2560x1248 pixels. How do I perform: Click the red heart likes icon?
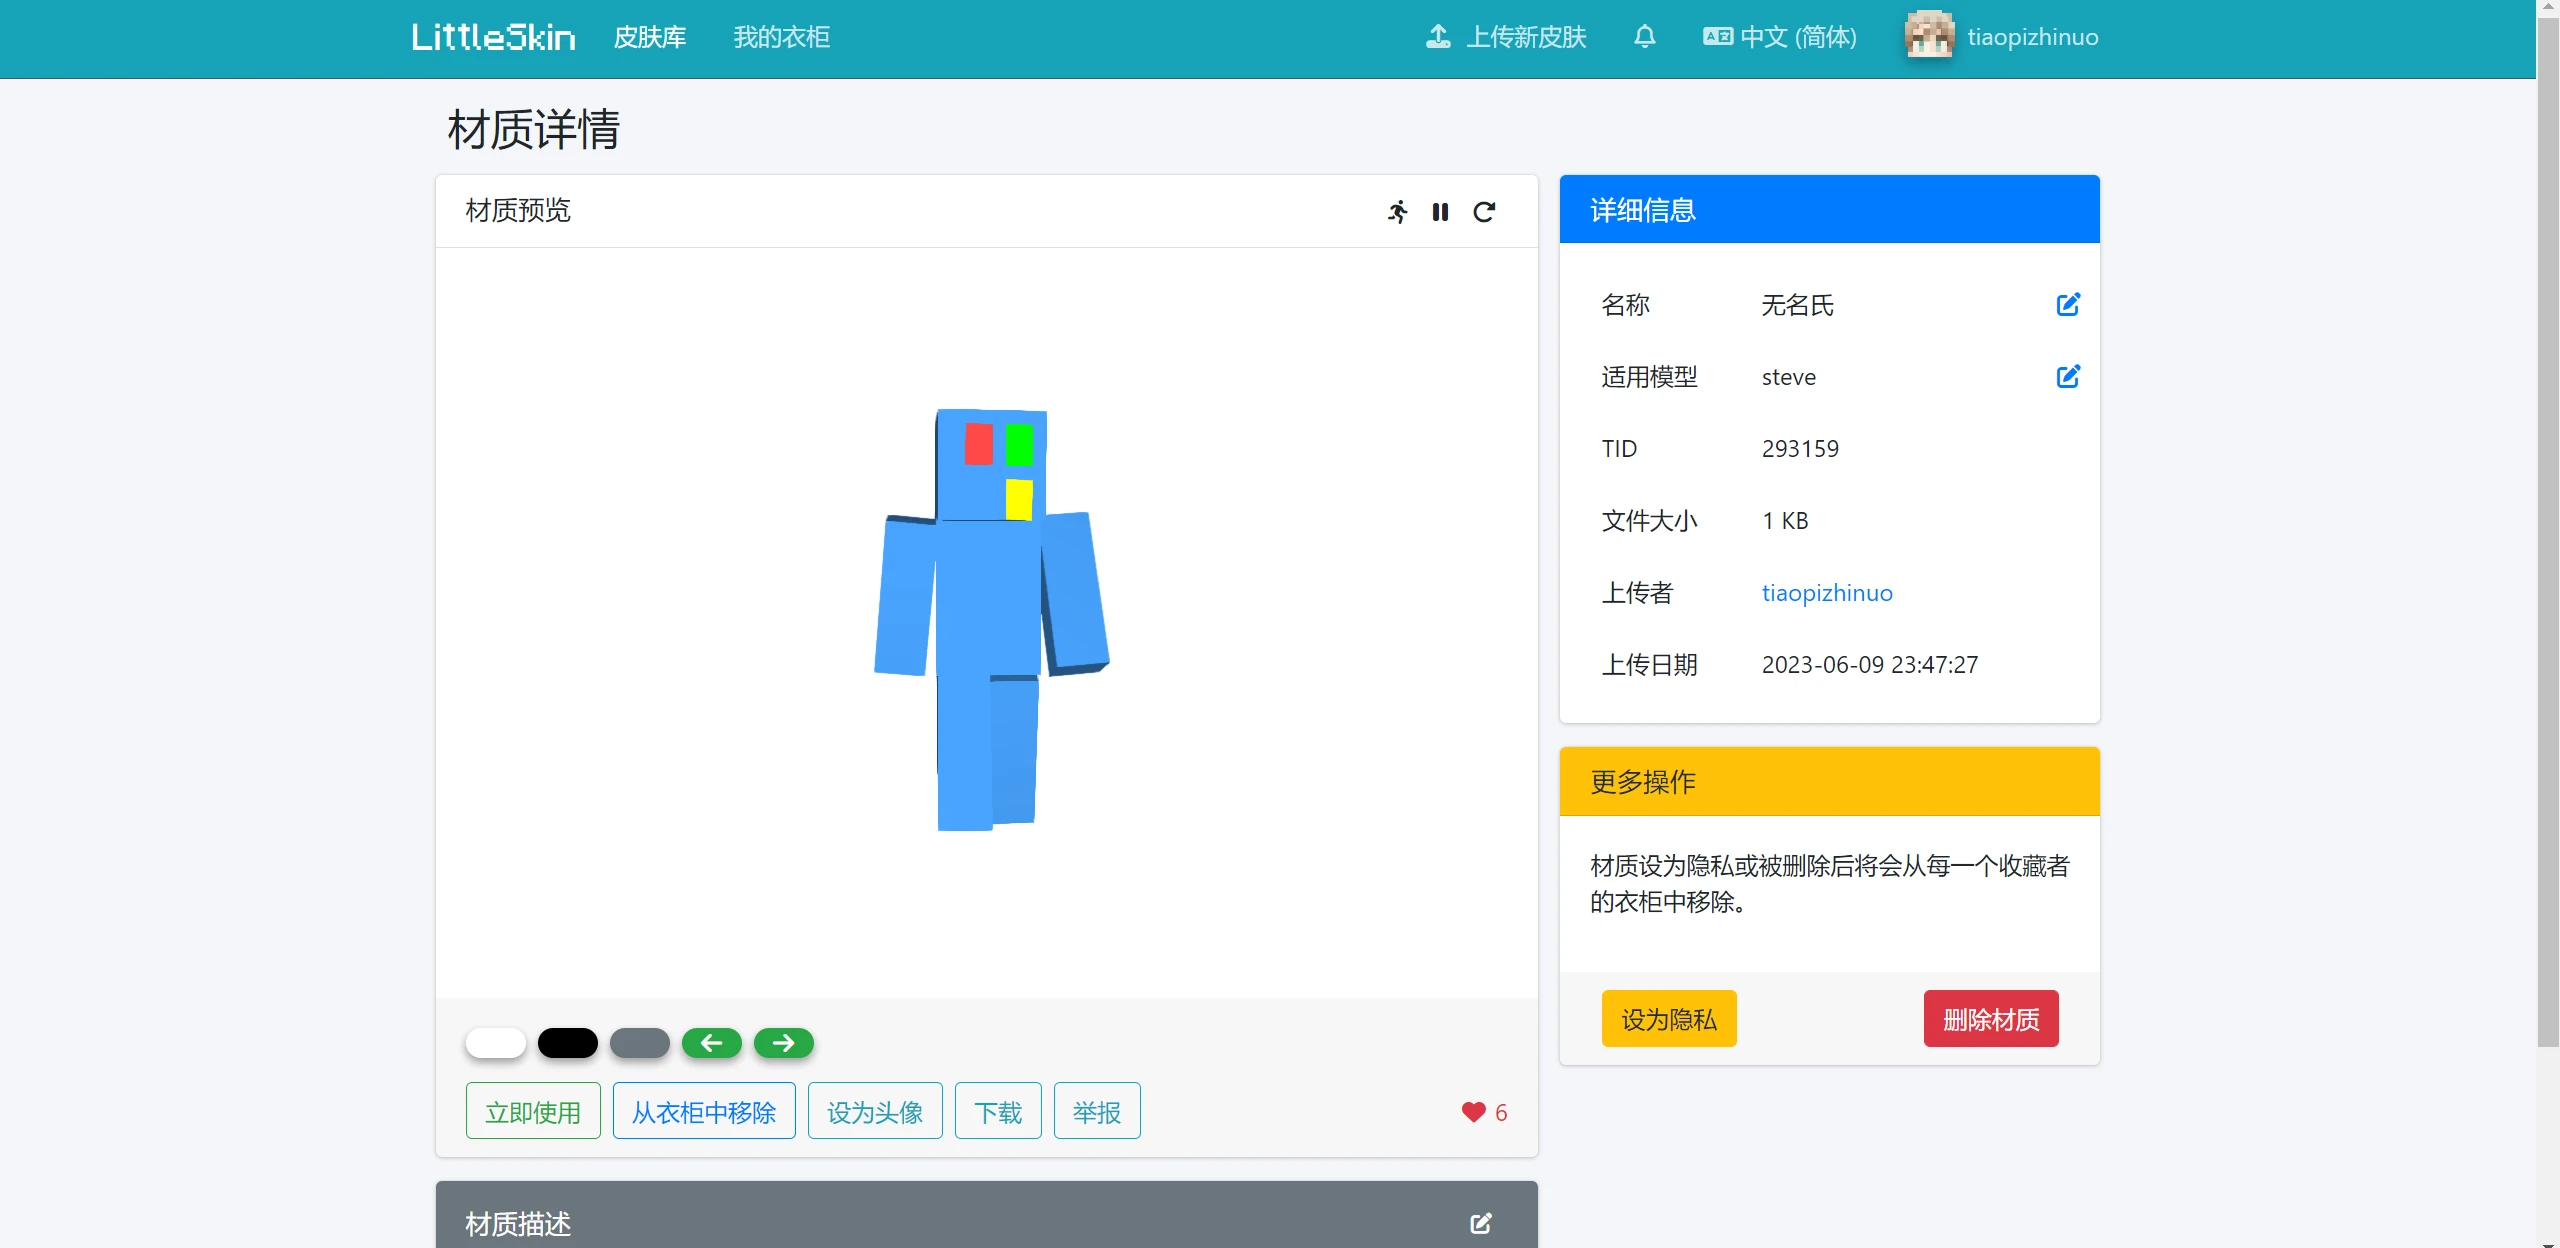coord(1473,1112)
